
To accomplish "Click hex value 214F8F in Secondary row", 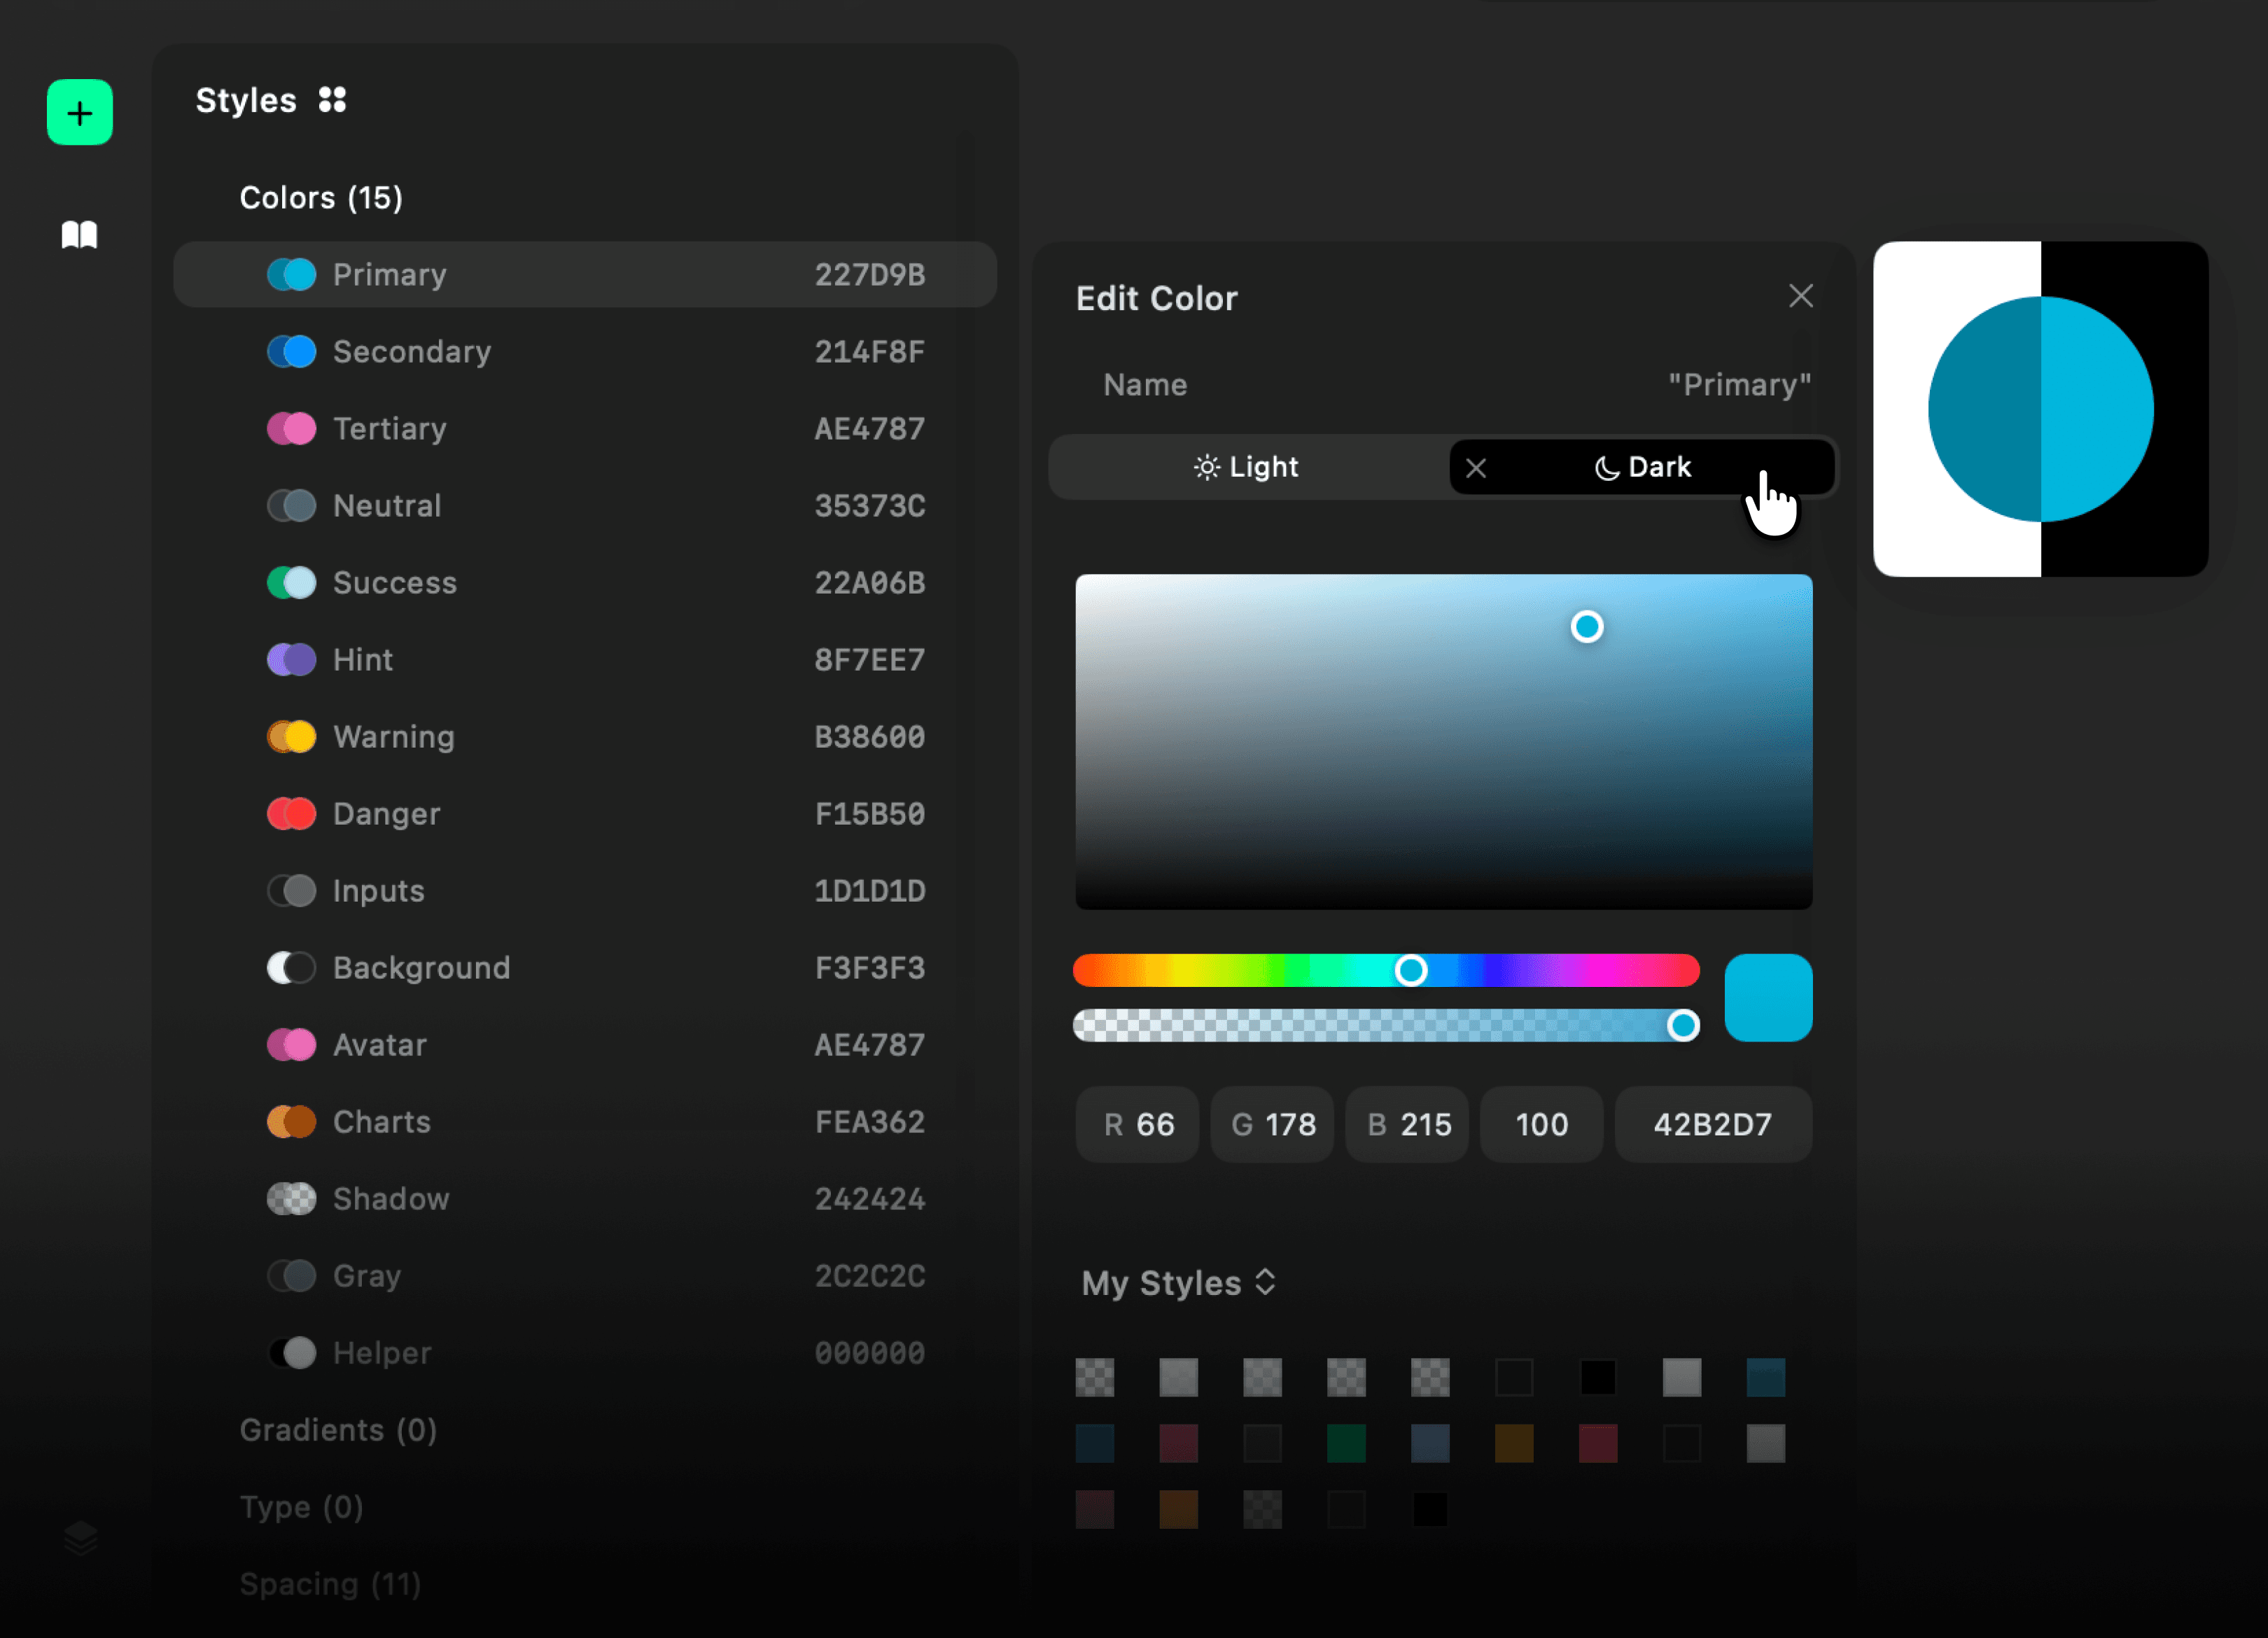I will [869, 351].
